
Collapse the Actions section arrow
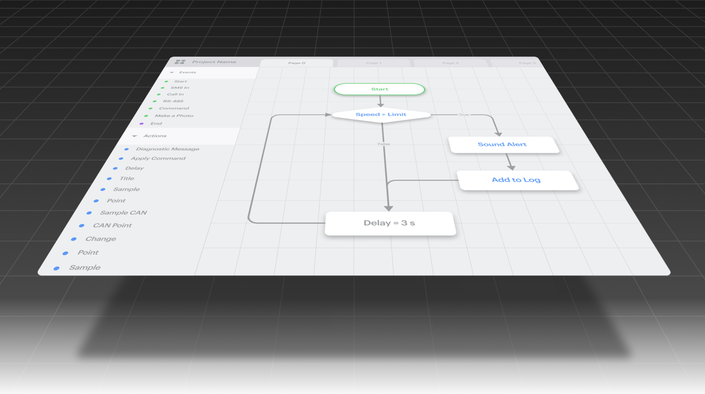point(134,136)
